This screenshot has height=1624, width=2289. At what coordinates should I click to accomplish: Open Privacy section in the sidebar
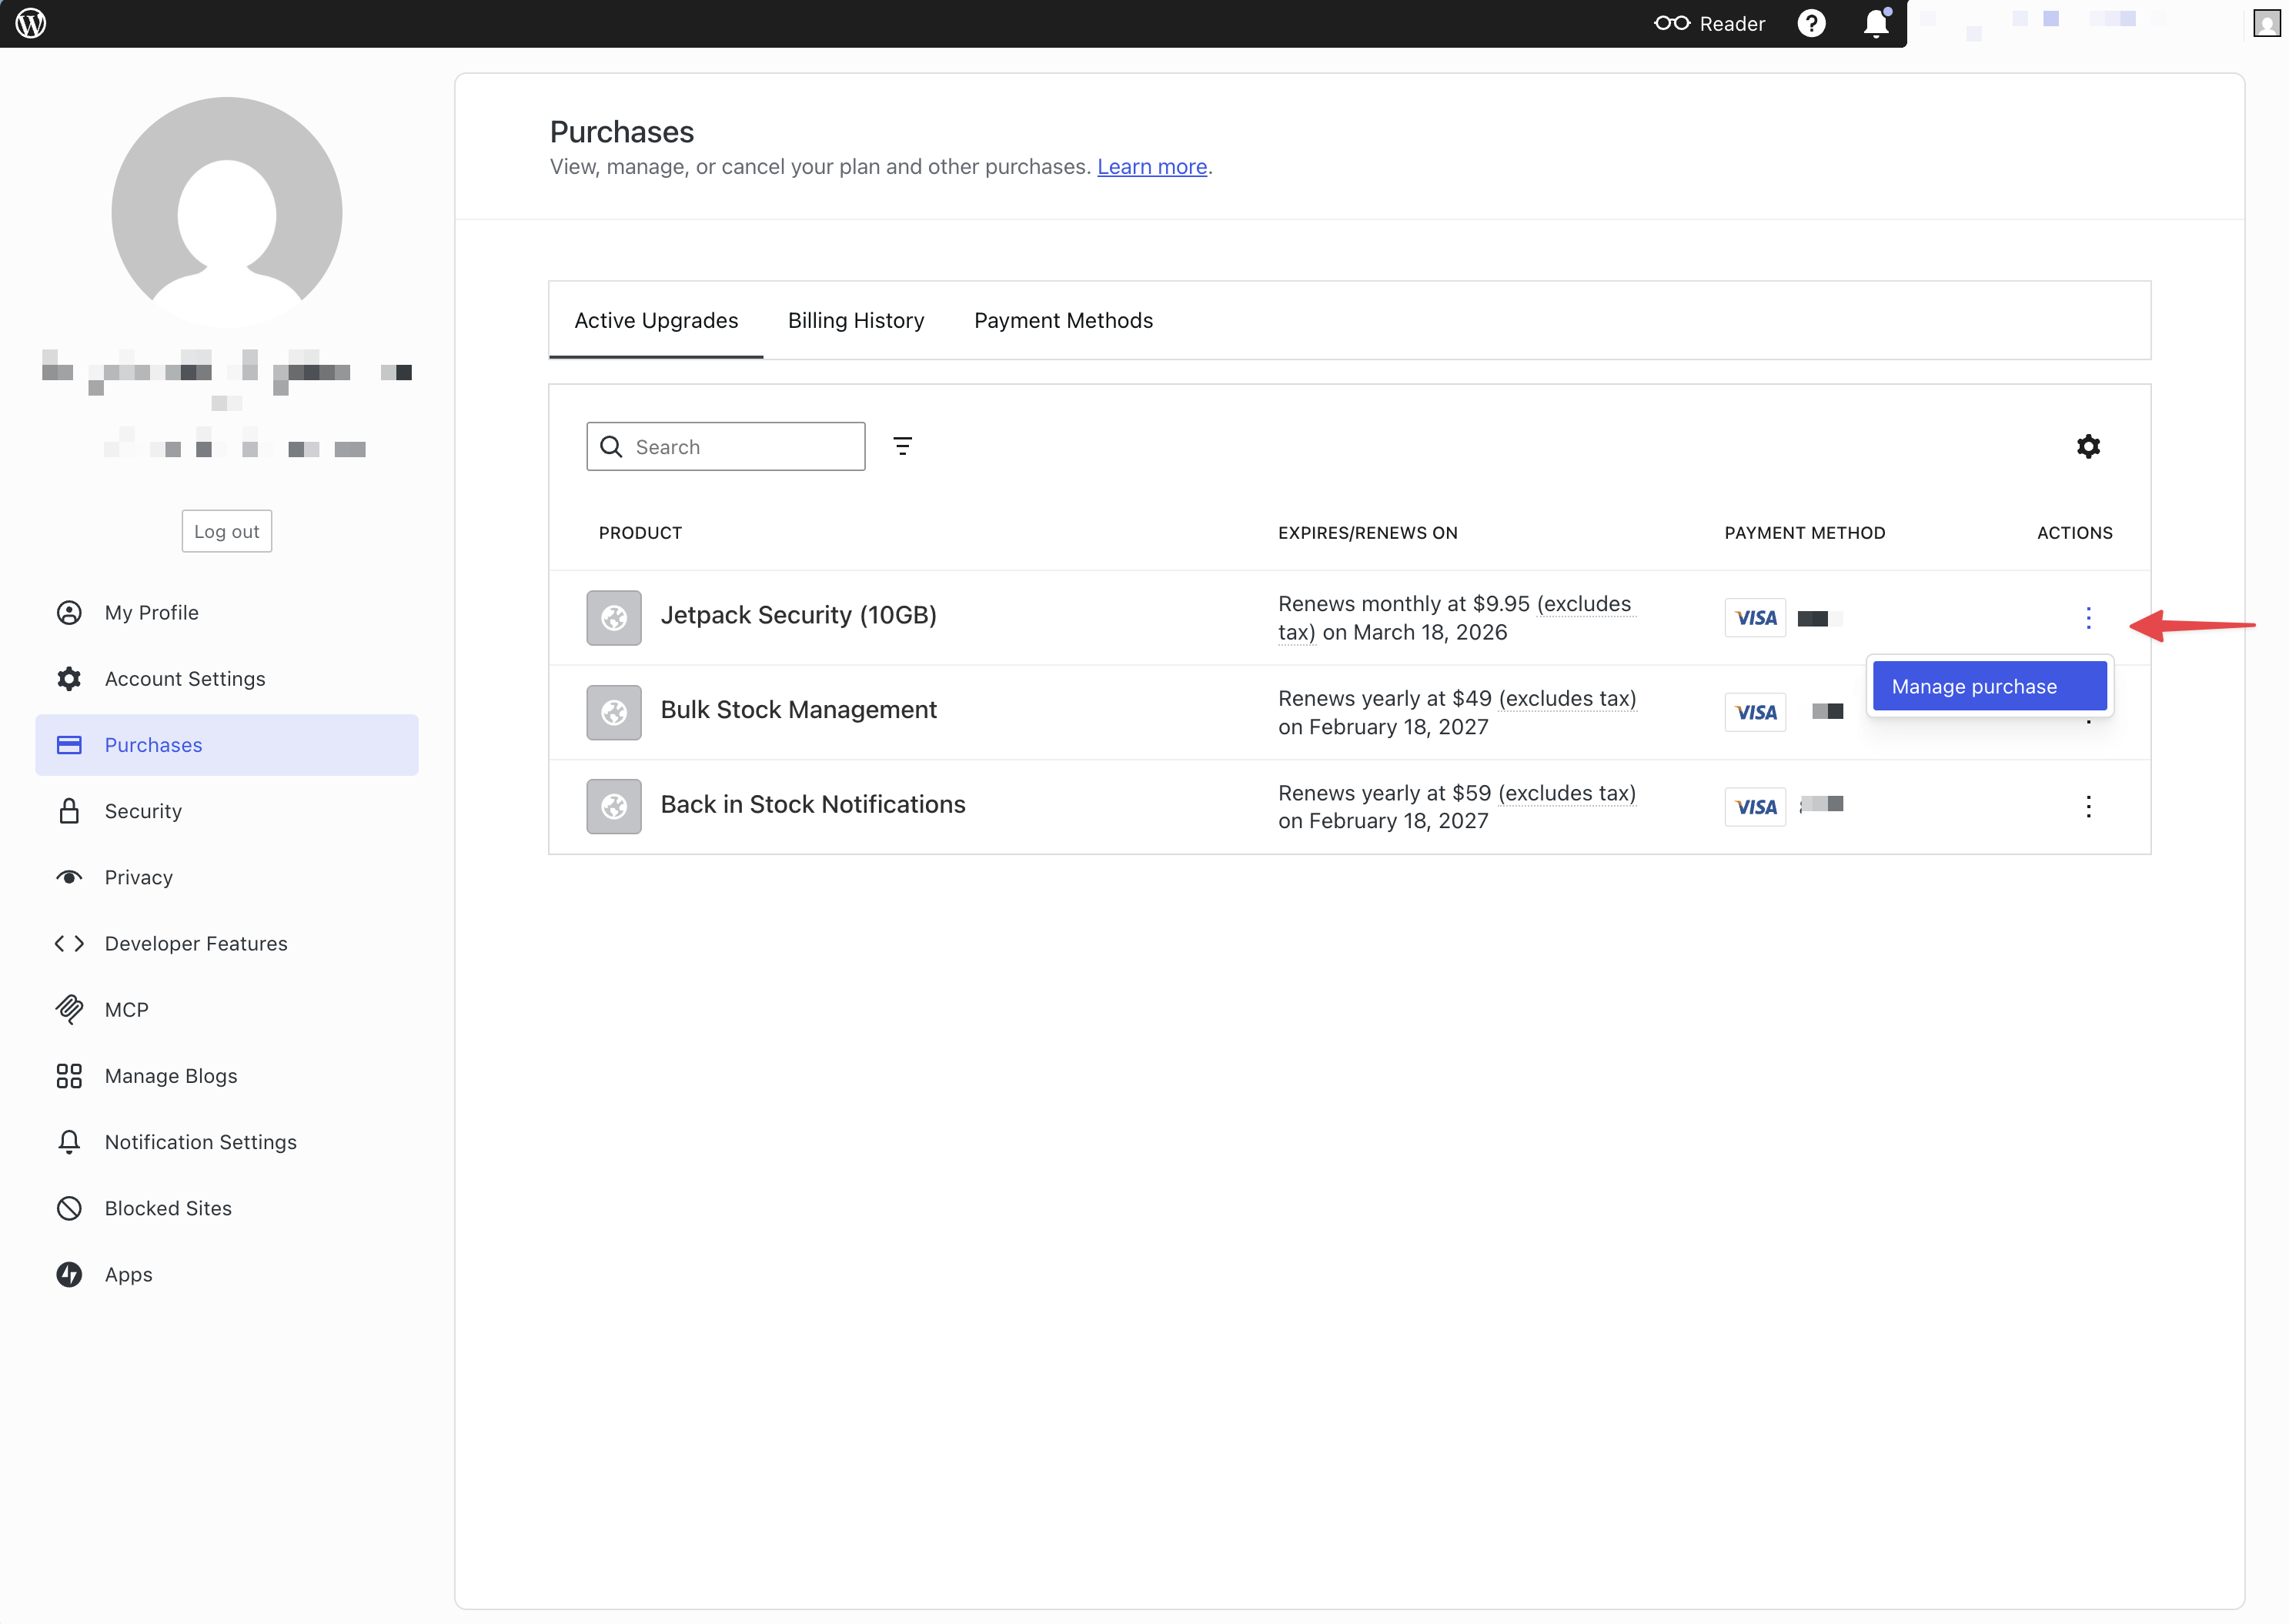click(x=138, y=877)
